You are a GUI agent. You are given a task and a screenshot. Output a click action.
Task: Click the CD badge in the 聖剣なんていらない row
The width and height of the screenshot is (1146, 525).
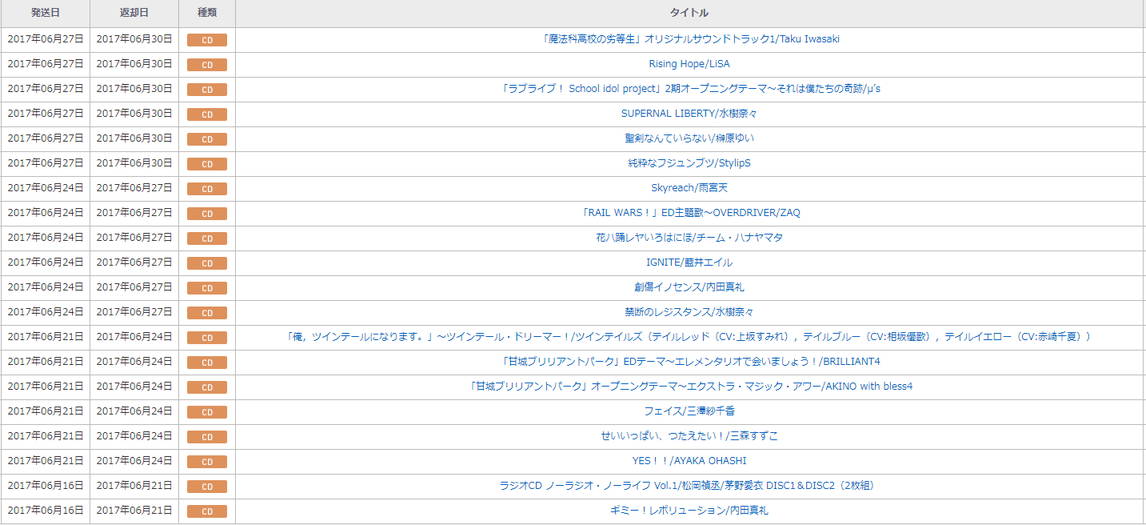pyautogui.click(x=207, y=139)
